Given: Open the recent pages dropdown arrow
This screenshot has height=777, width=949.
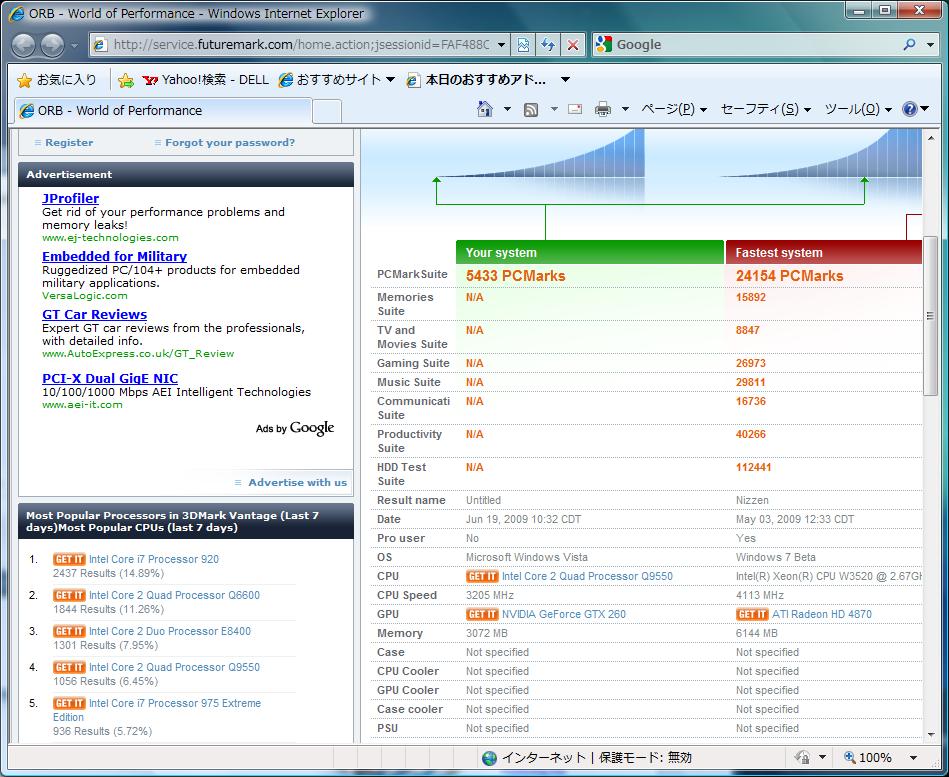Looking at the screenshot, I should pyautogui.click(x=74, y=45).
